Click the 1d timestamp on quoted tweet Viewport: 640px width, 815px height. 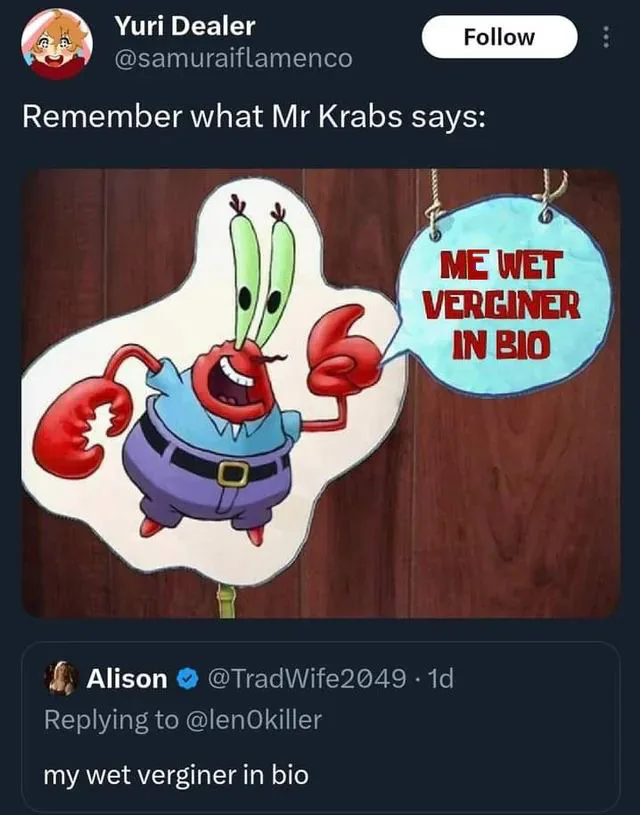click(x=440, y=678)
